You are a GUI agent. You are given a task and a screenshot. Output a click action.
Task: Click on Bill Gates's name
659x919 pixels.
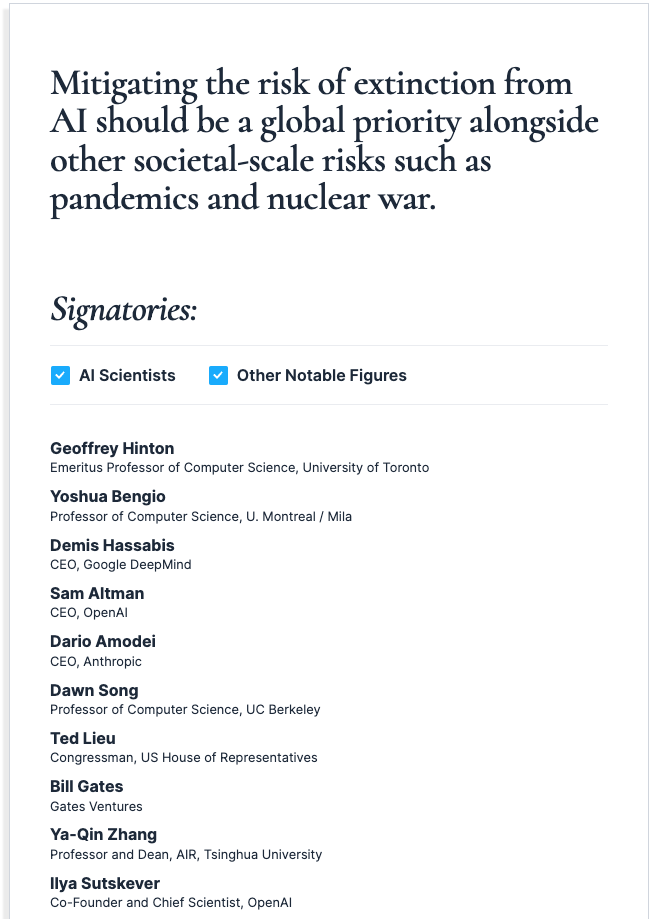pyautogui.click(x=87, y=786)
